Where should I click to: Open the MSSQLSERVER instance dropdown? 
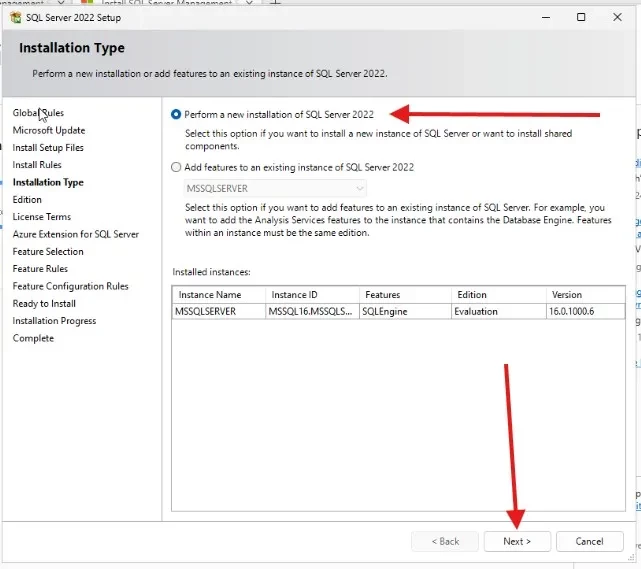pyautogui.click(x=275, y=188)
